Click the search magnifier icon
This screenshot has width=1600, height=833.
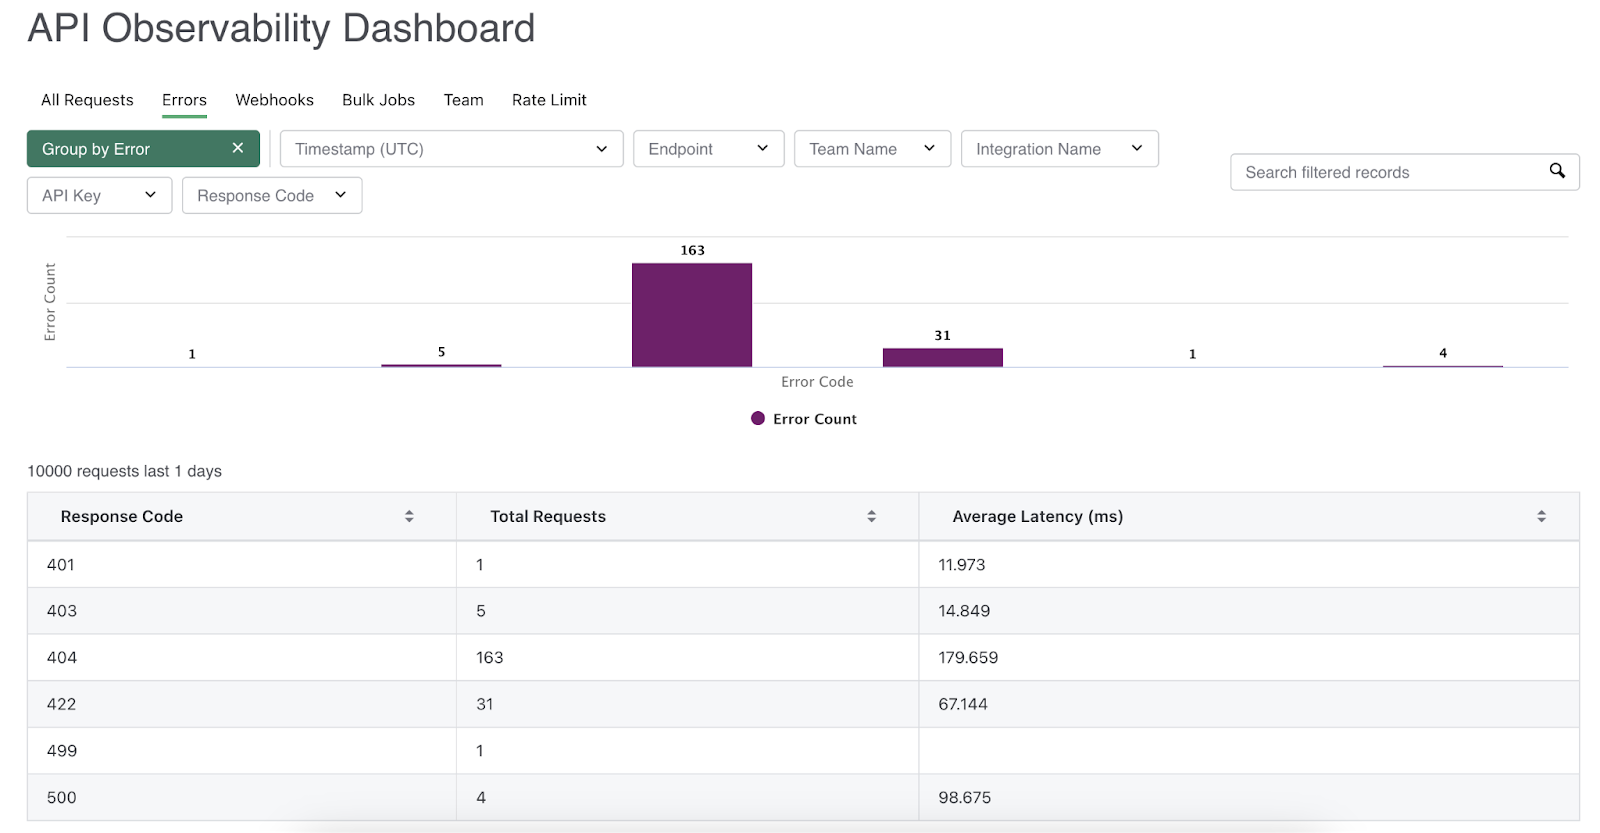point(1556,171)
